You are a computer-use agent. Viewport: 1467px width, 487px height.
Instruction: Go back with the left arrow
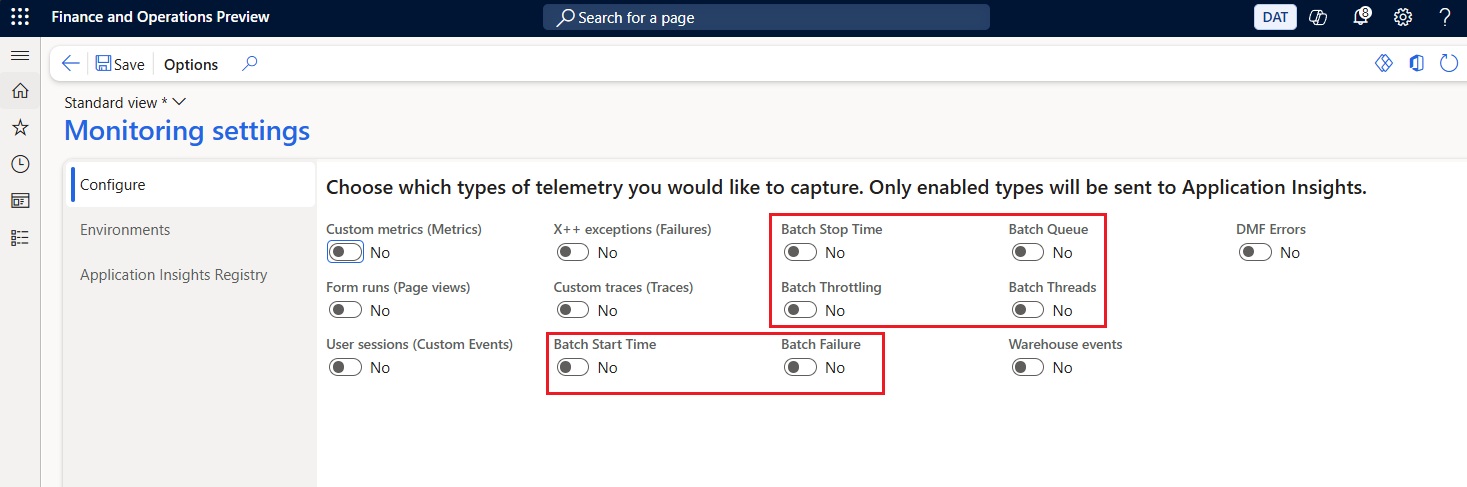70,64
